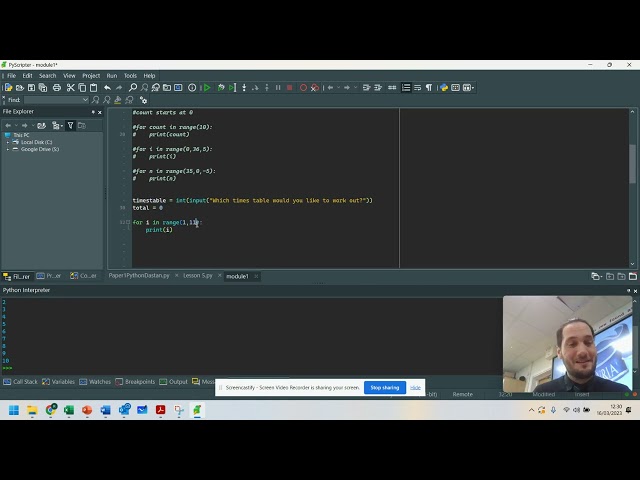Click the Search magnifier icon in the toolbar

coord(133,87)
